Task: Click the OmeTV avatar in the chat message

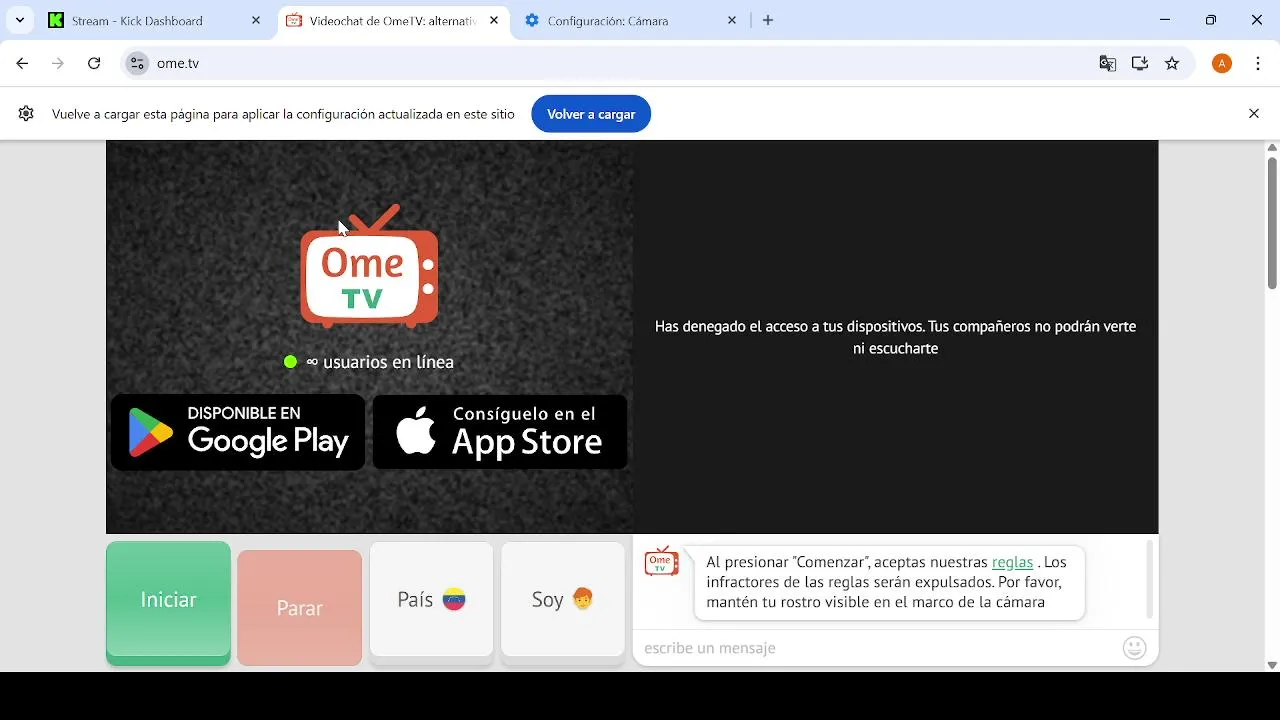Action: coord(661,562)
